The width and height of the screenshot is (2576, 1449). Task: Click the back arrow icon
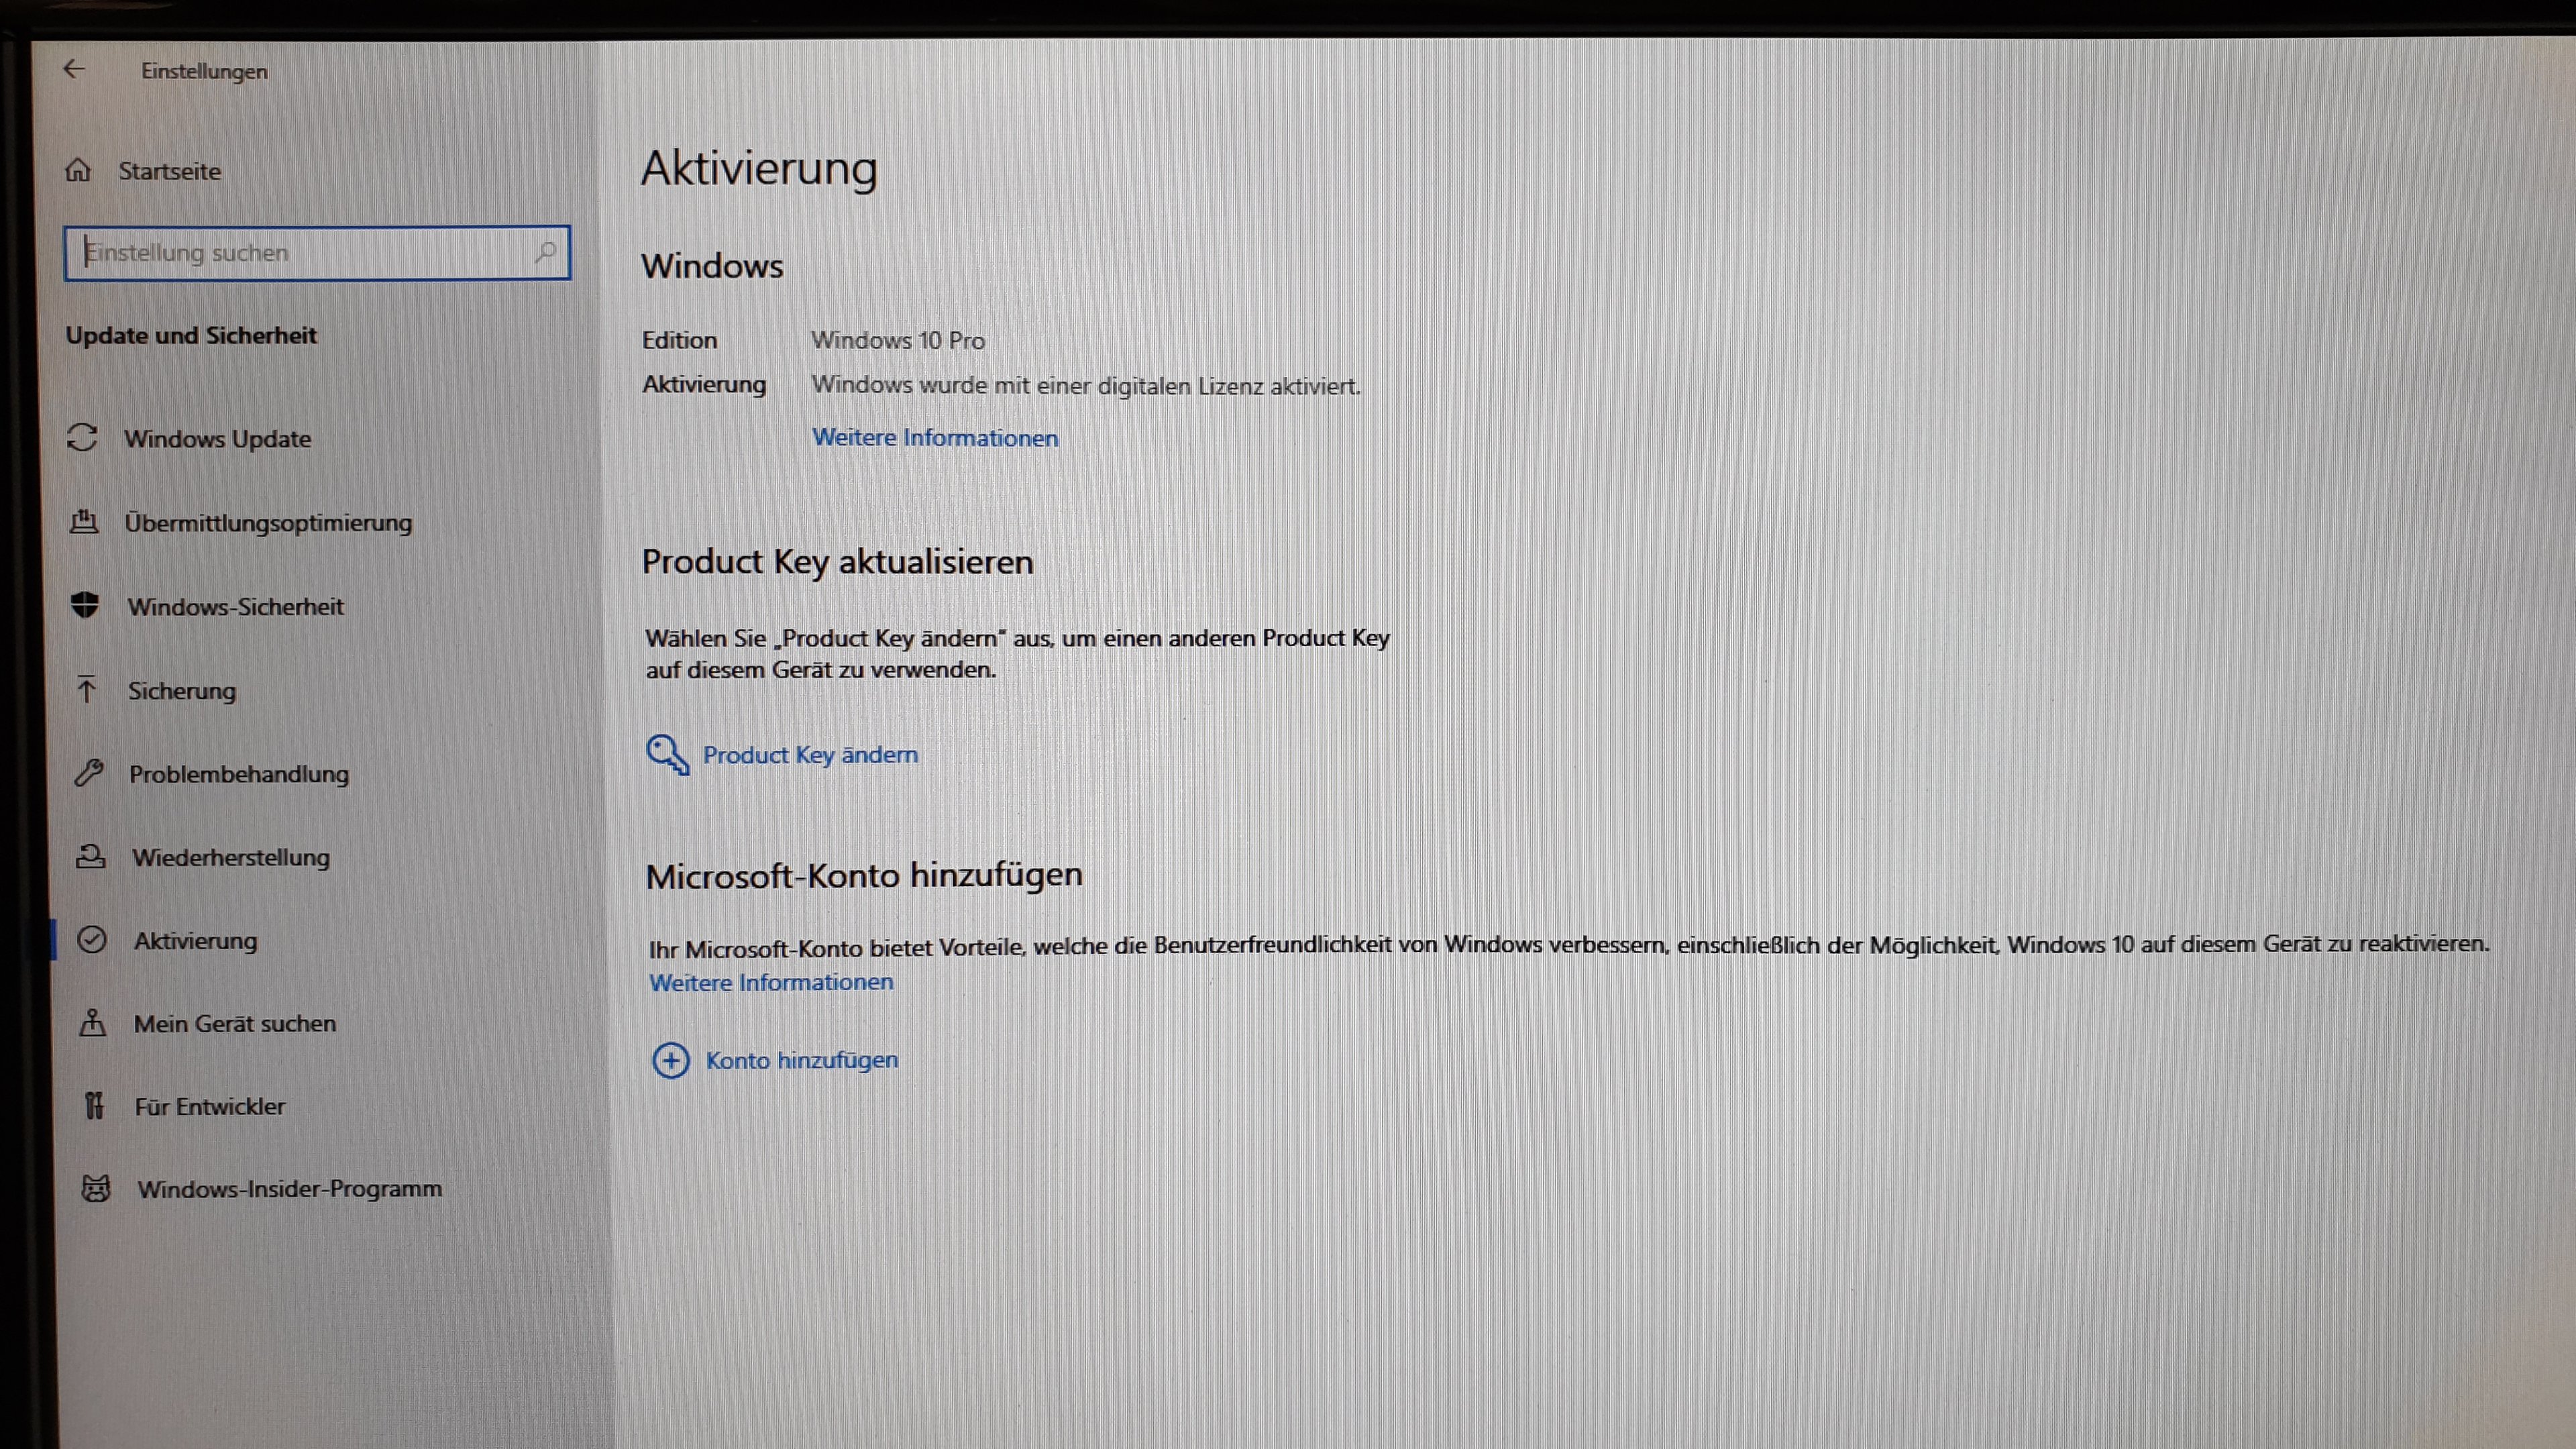coord(73,69)
